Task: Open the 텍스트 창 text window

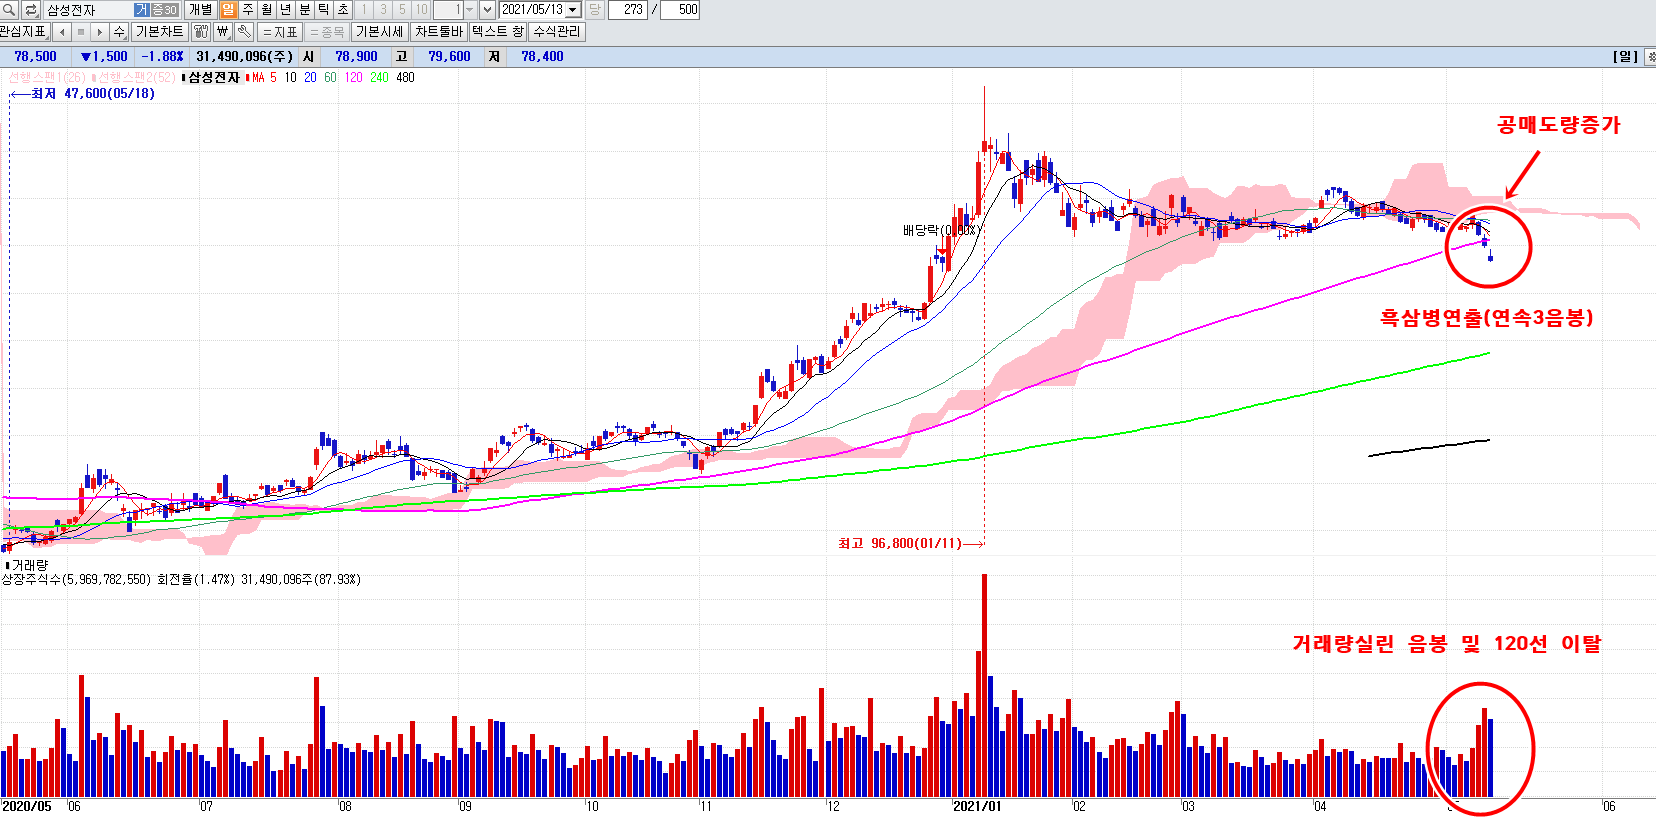Action: pyautogui.click(x=498, y=32)
